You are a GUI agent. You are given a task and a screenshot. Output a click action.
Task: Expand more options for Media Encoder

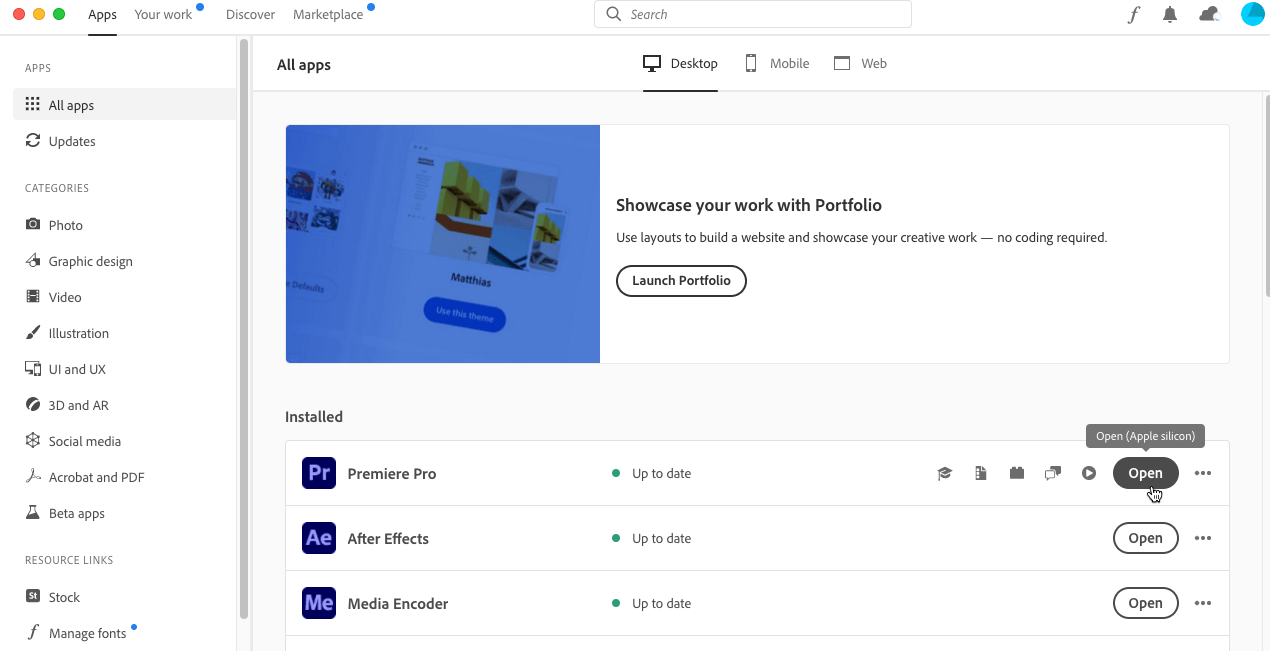coord(1203,604)
